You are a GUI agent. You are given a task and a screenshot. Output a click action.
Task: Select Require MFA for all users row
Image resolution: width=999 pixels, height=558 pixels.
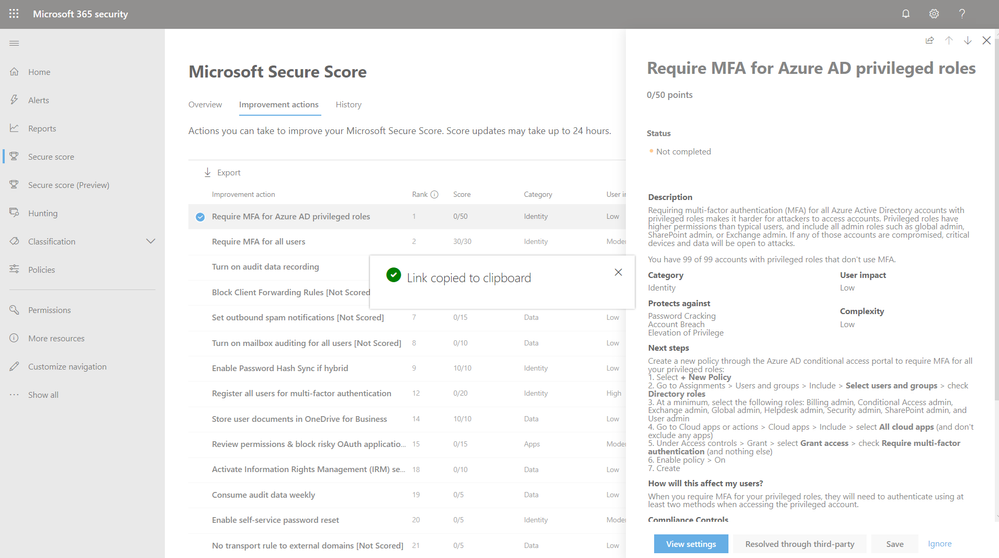pyautogui.click(x=406, y=241)
